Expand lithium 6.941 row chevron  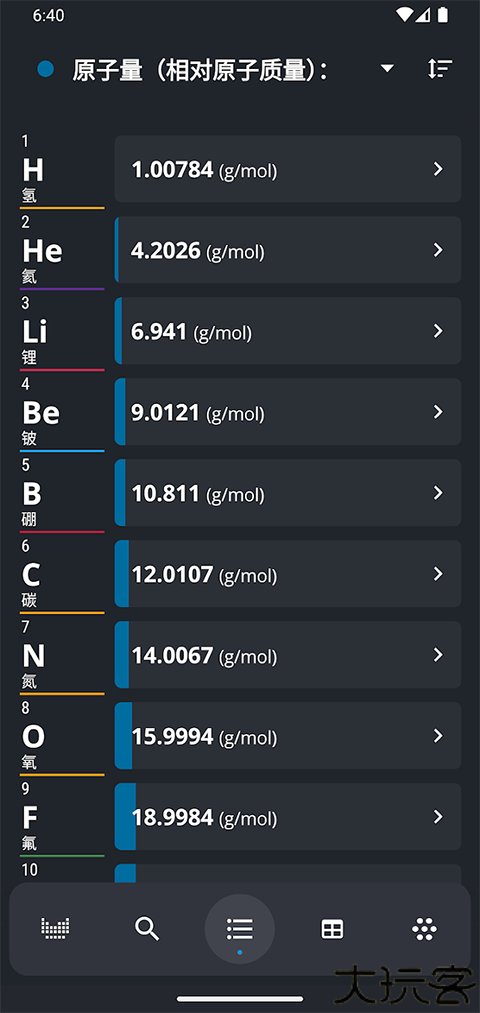(x=438, y=331)
